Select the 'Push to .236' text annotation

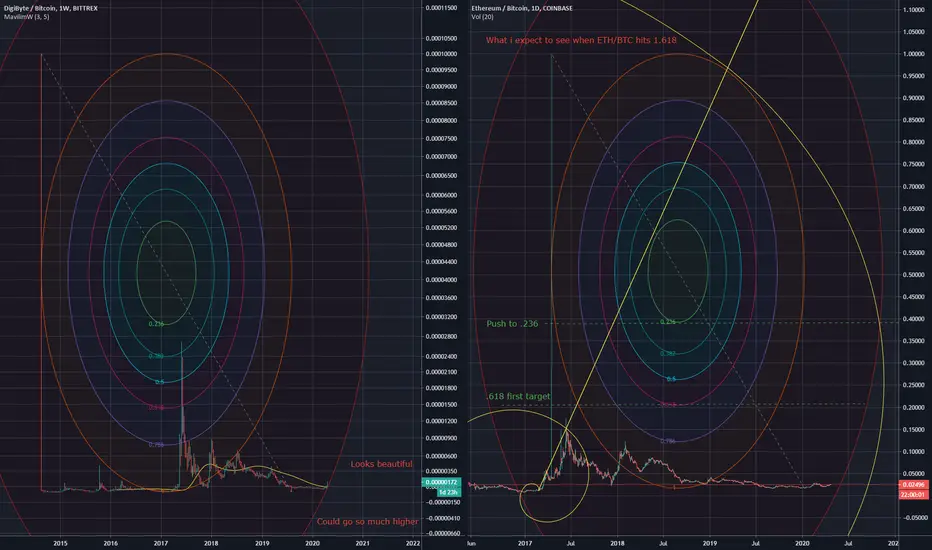[512, 323]
